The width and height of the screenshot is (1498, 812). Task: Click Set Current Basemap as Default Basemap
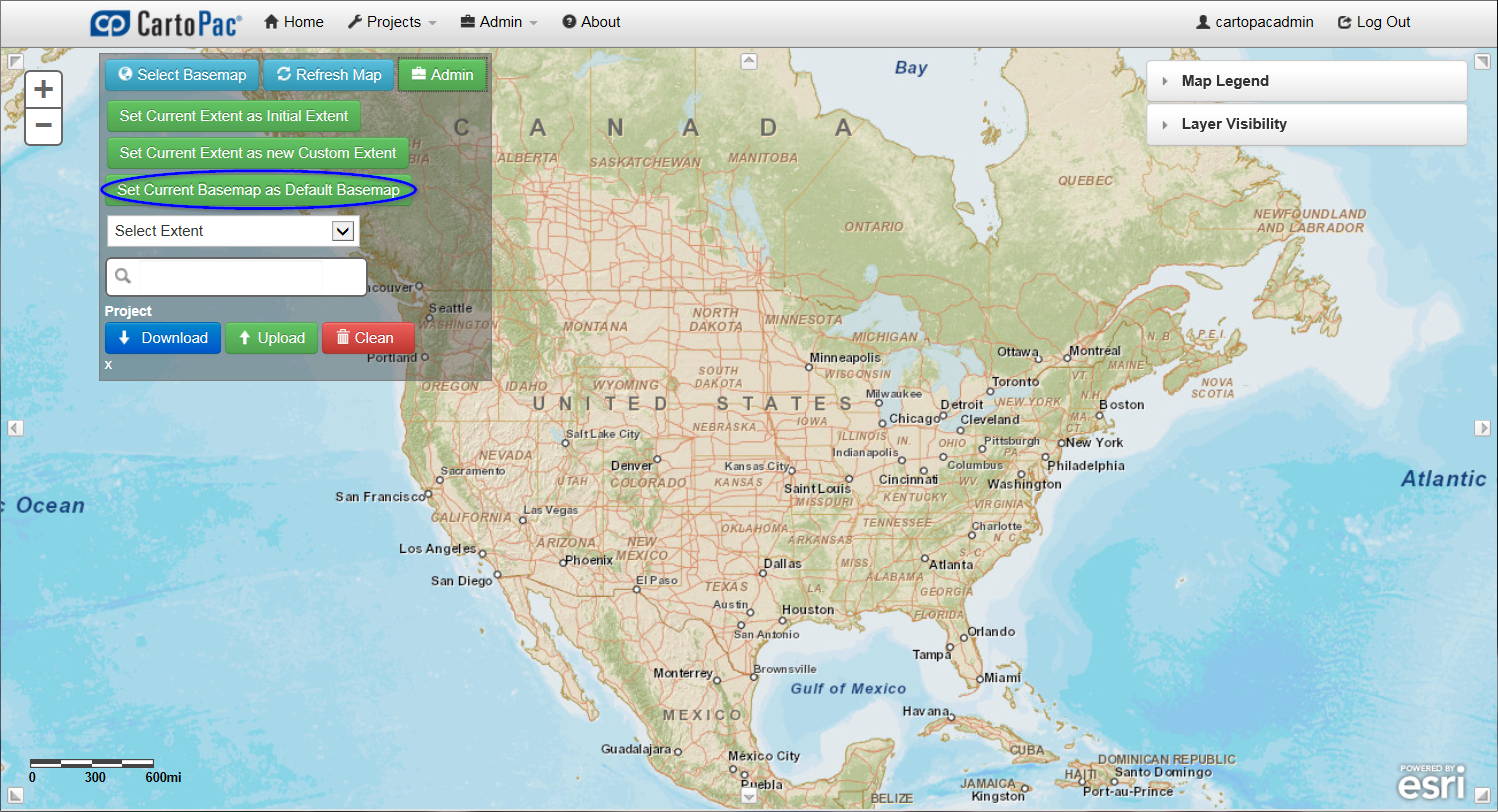tap(258, 188)
